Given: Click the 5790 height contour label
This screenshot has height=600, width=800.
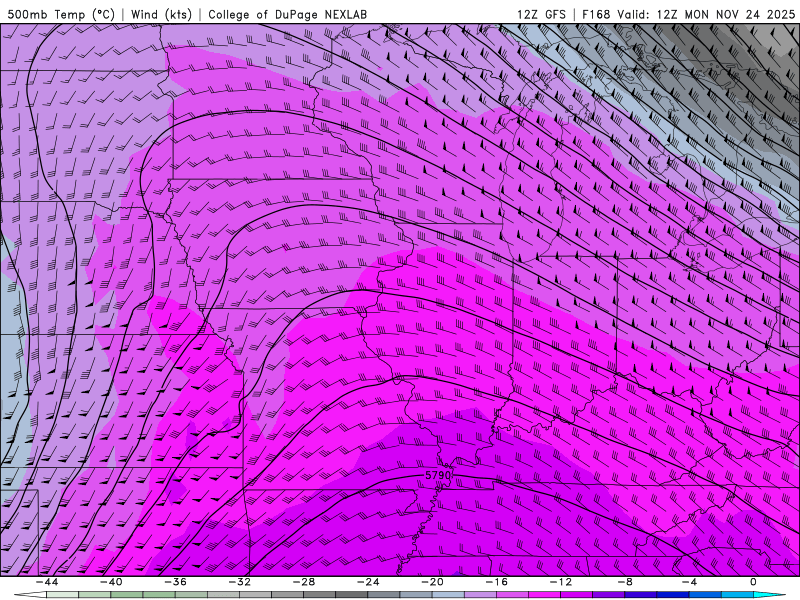Looking at the screenshot, I should (438, 476).
